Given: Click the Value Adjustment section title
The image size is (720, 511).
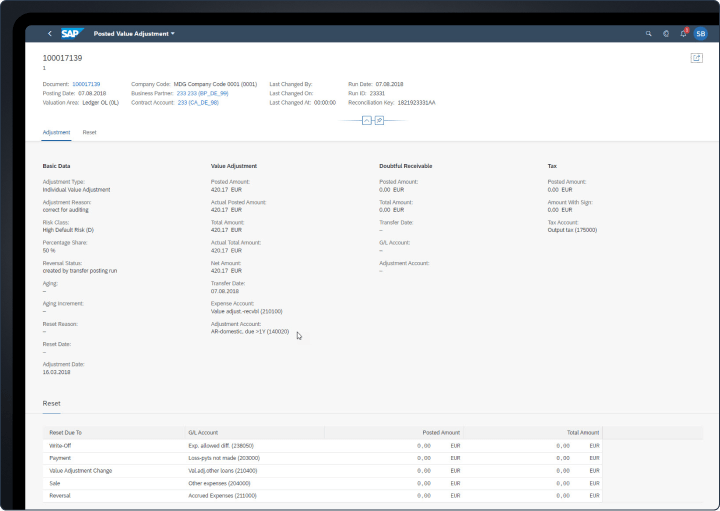Looking at the screenshot, I should click(234, 166).
